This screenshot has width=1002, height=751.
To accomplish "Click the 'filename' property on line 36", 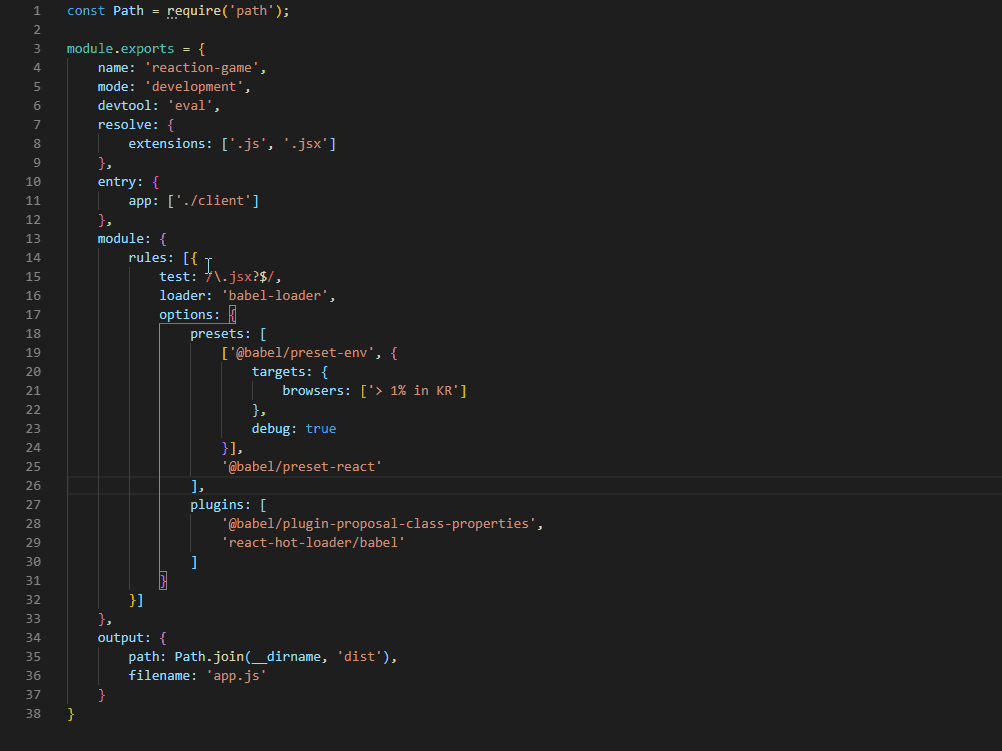I will [159, 676].
